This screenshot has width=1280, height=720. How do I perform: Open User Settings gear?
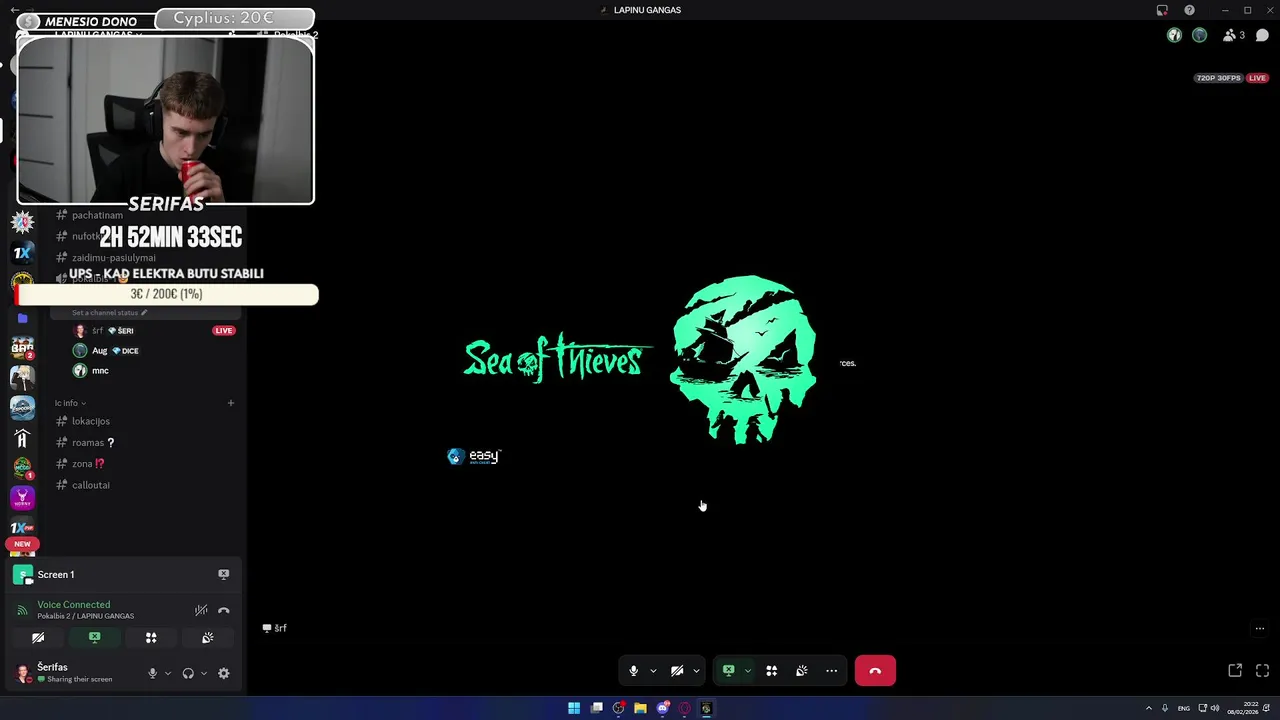(224, 673)
